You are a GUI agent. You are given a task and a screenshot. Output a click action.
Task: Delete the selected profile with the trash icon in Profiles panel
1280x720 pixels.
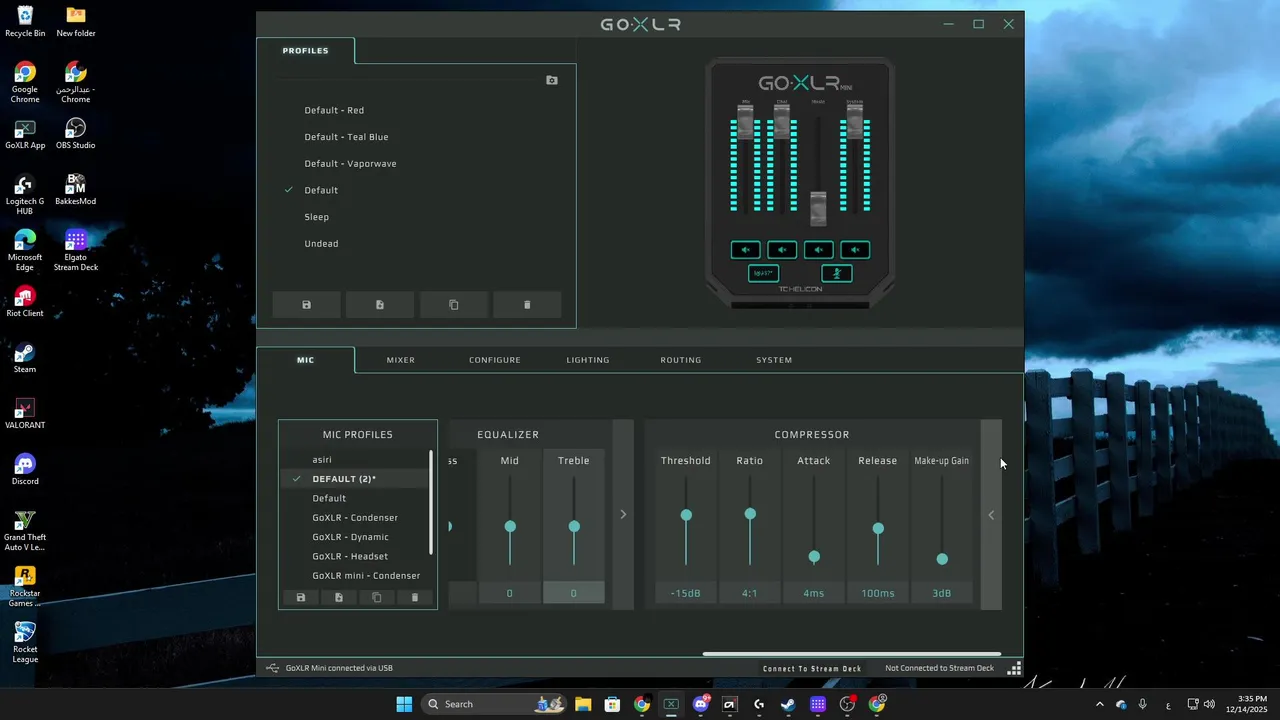tap(528, 305)
